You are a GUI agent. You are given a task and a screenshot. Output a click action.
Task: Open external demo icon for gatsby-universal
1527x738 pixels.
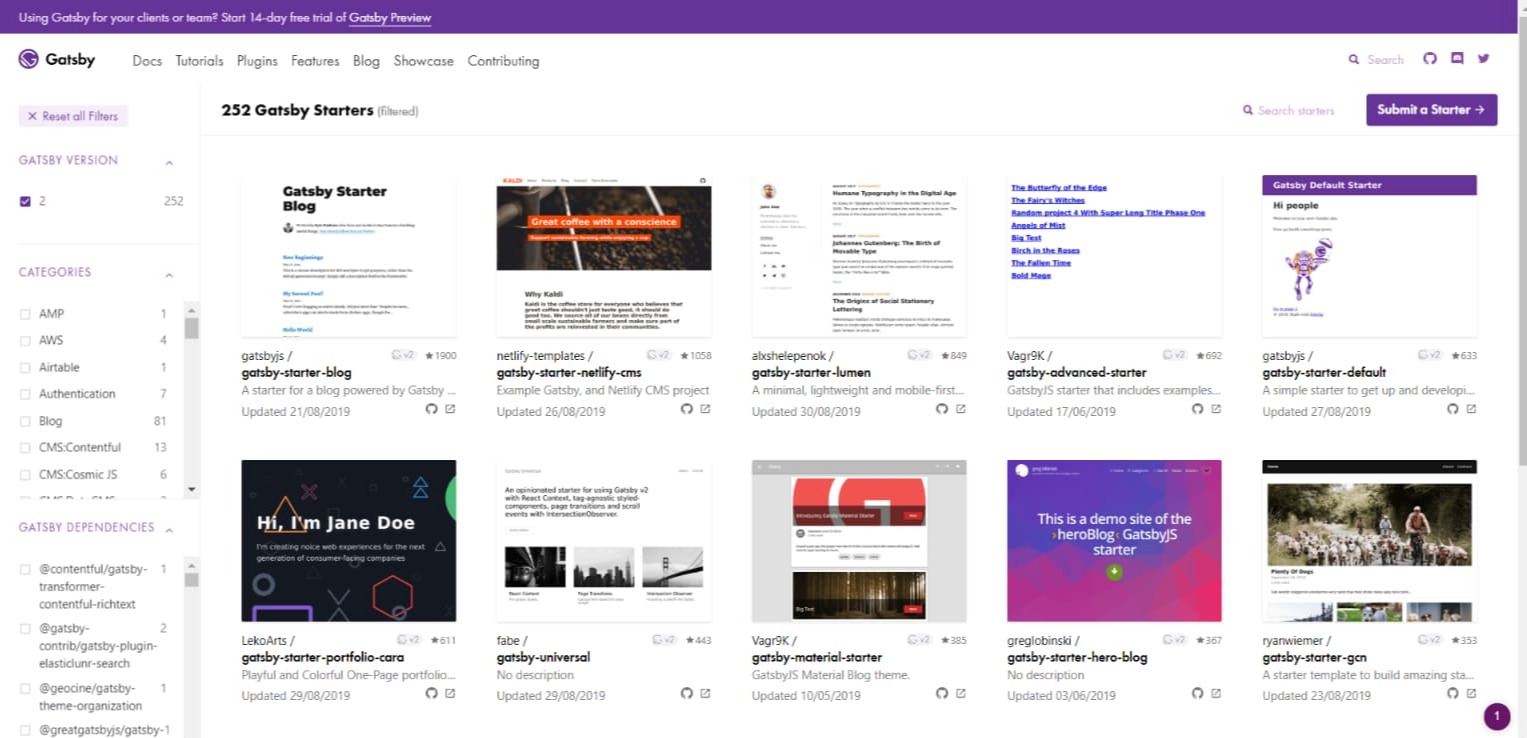click(x=705, y=693)
